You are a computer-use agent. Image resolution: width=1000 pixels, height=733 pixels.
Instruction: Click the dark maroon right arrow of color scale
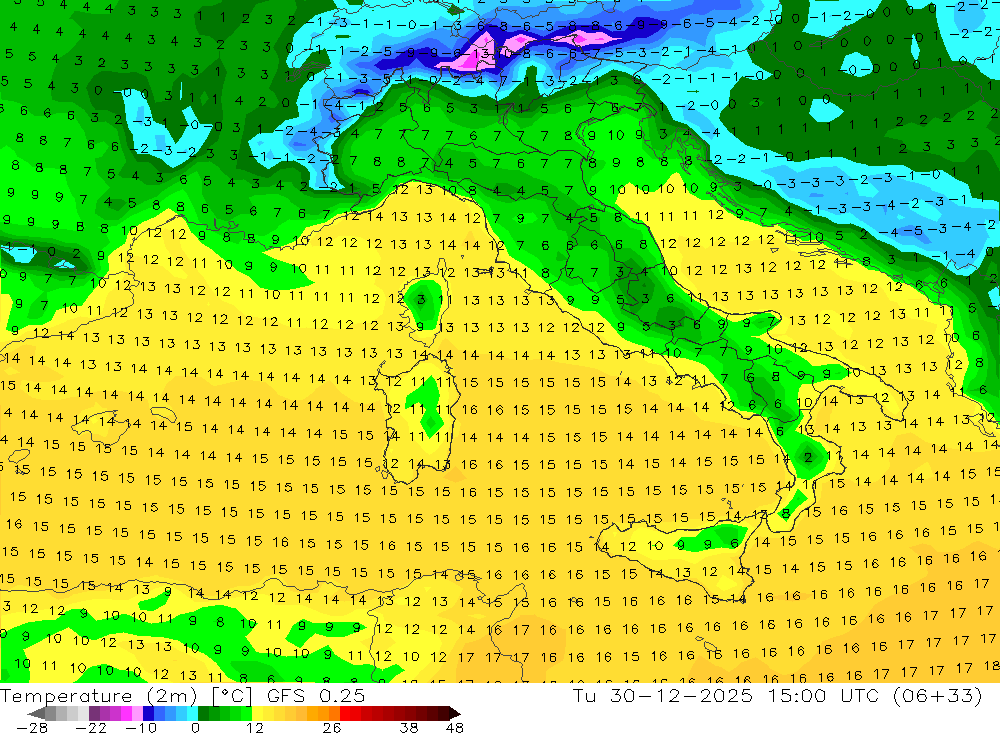tap(454, 713)
